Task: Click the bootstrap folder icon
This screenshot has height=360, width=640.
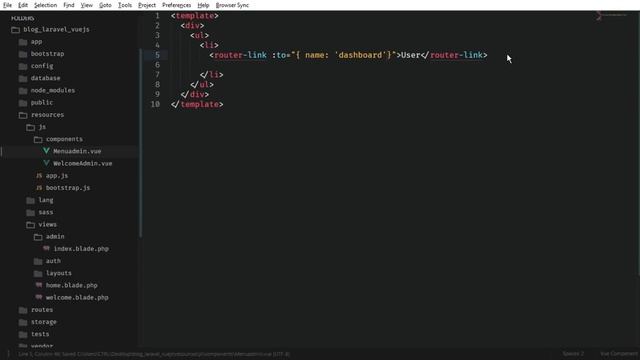Action: pos(23,54)
